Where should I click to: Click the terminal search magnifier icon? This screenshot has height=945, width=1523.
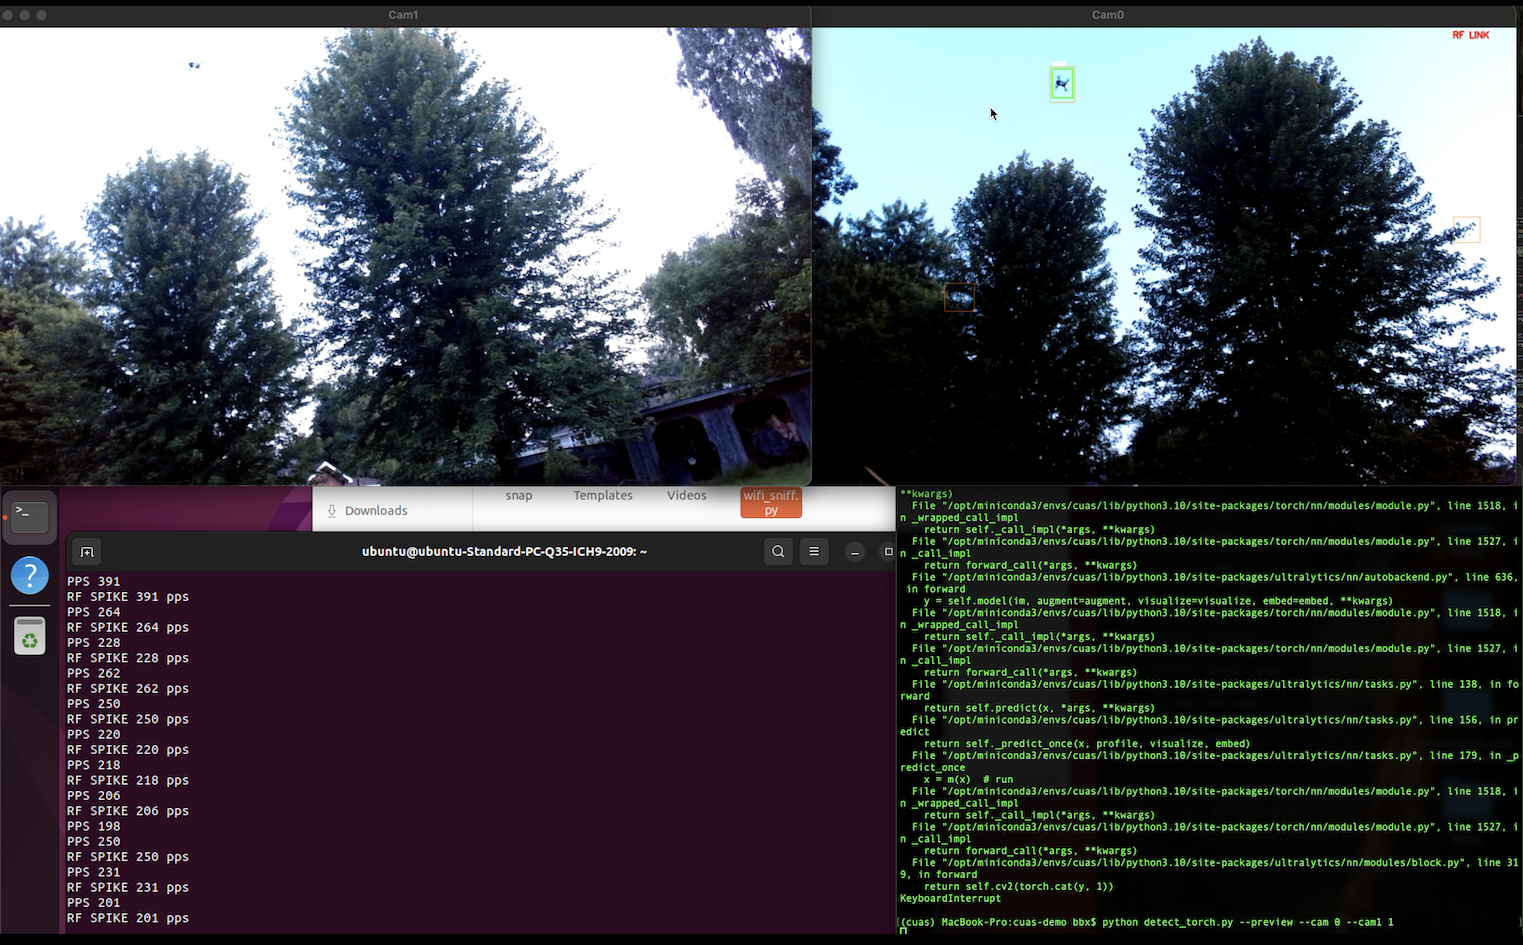coord(778,551)
